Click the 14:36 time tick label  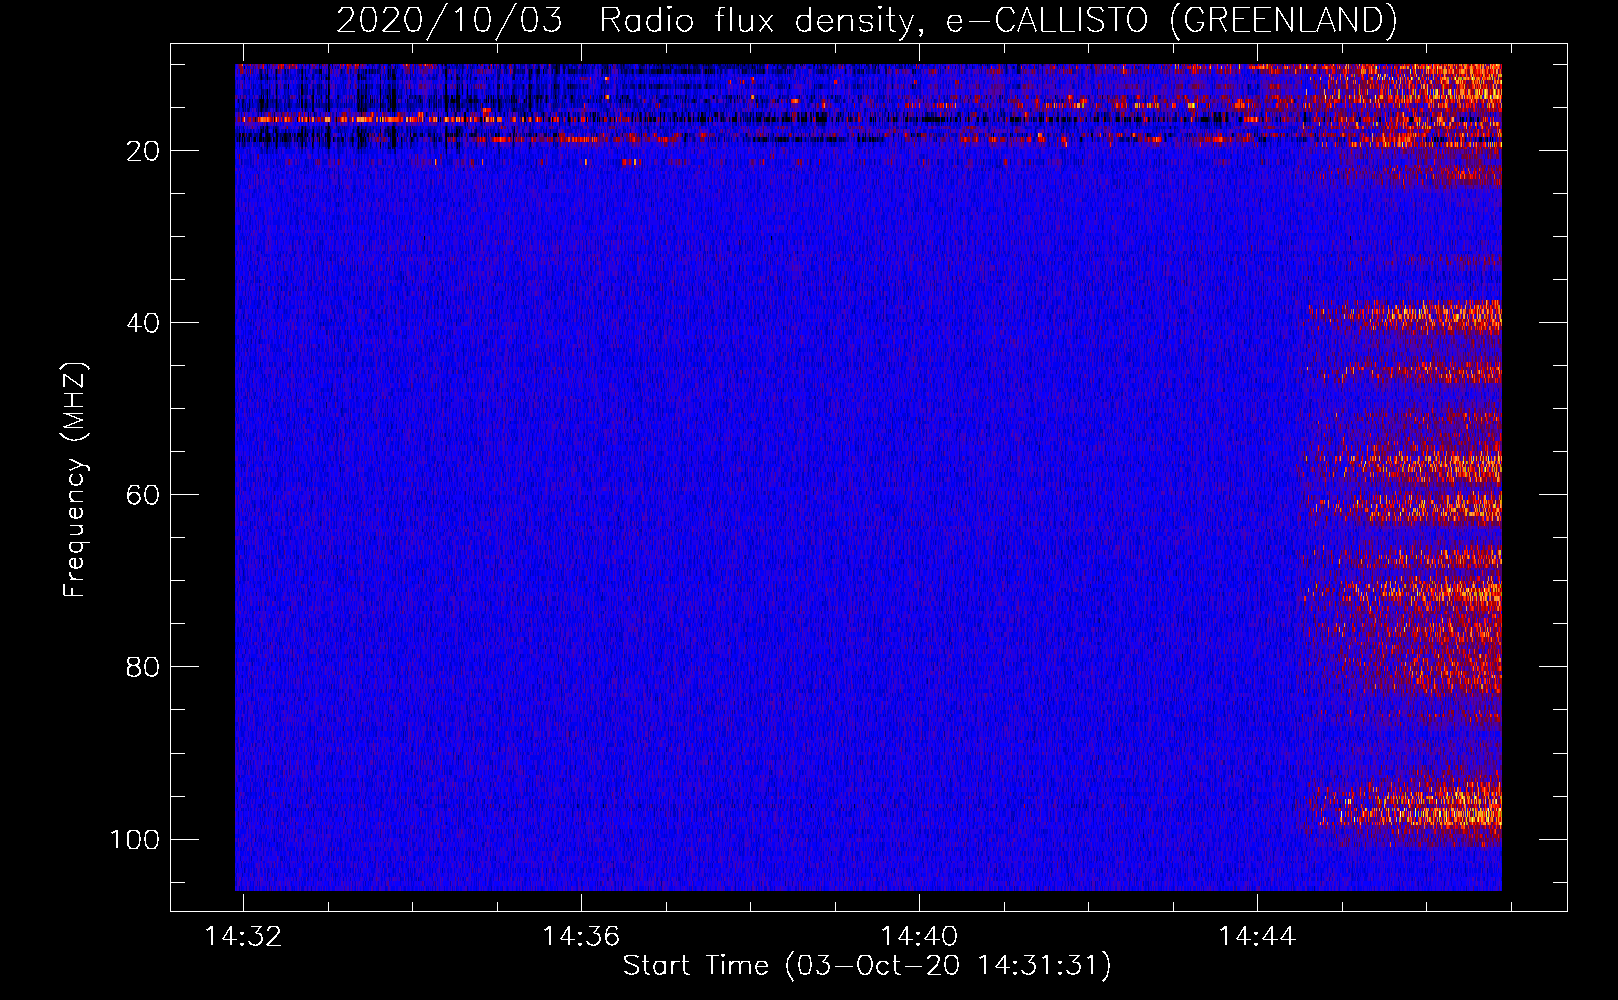click(581, 936)
